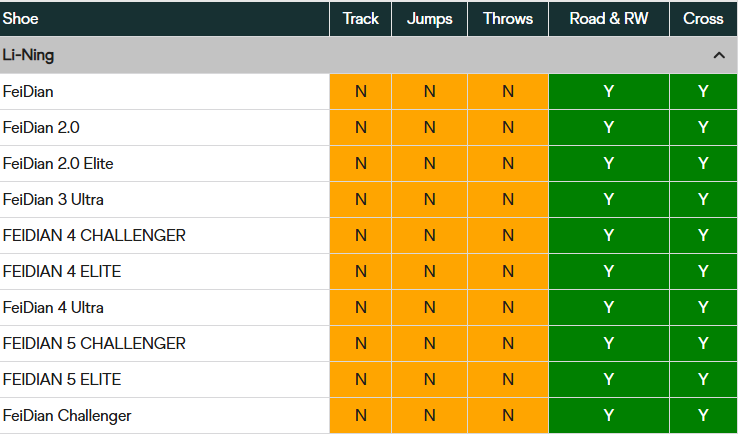
Task: Click Cross Y cell for FEIDIAN 4 CHALLENGER
Action: click(x=703, y=235)
